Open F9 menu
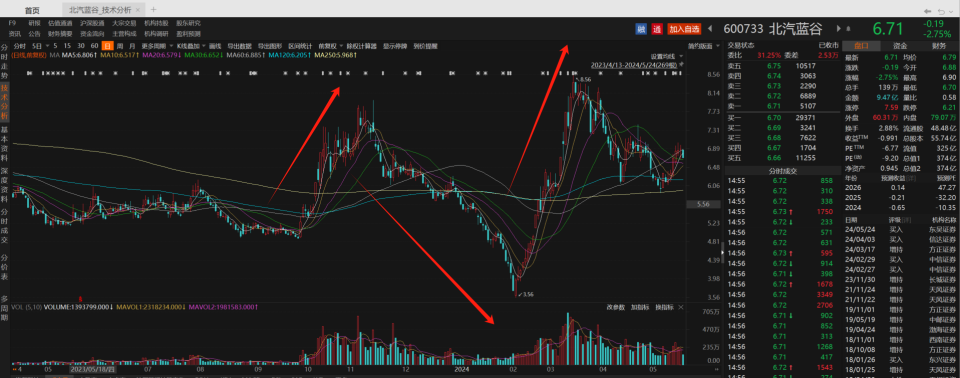The width and height of the screenshot is (960, 378). point(12,23)
